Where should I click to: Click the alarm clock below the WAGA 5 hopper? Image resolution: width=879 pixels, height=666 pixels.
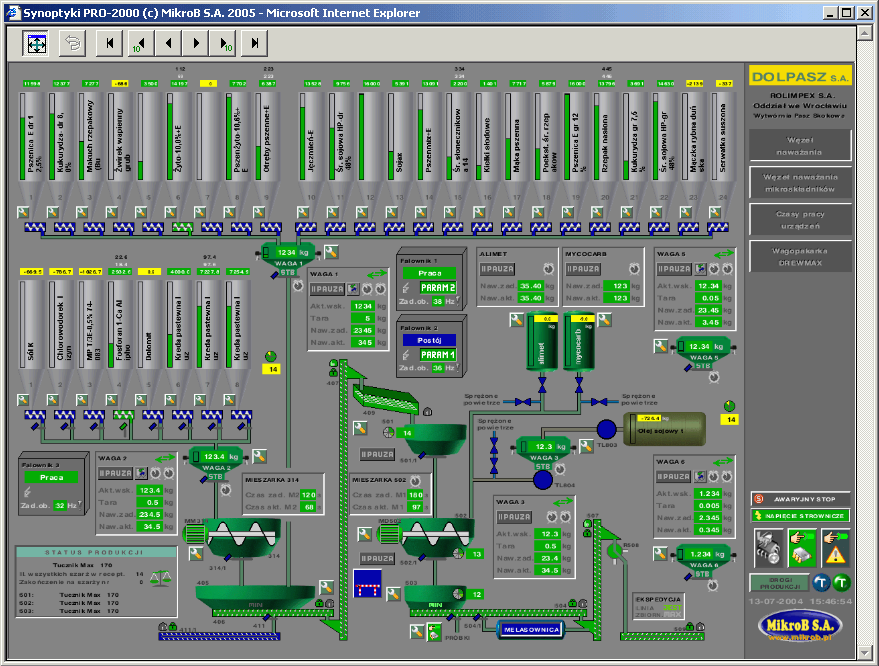[714, 377]
